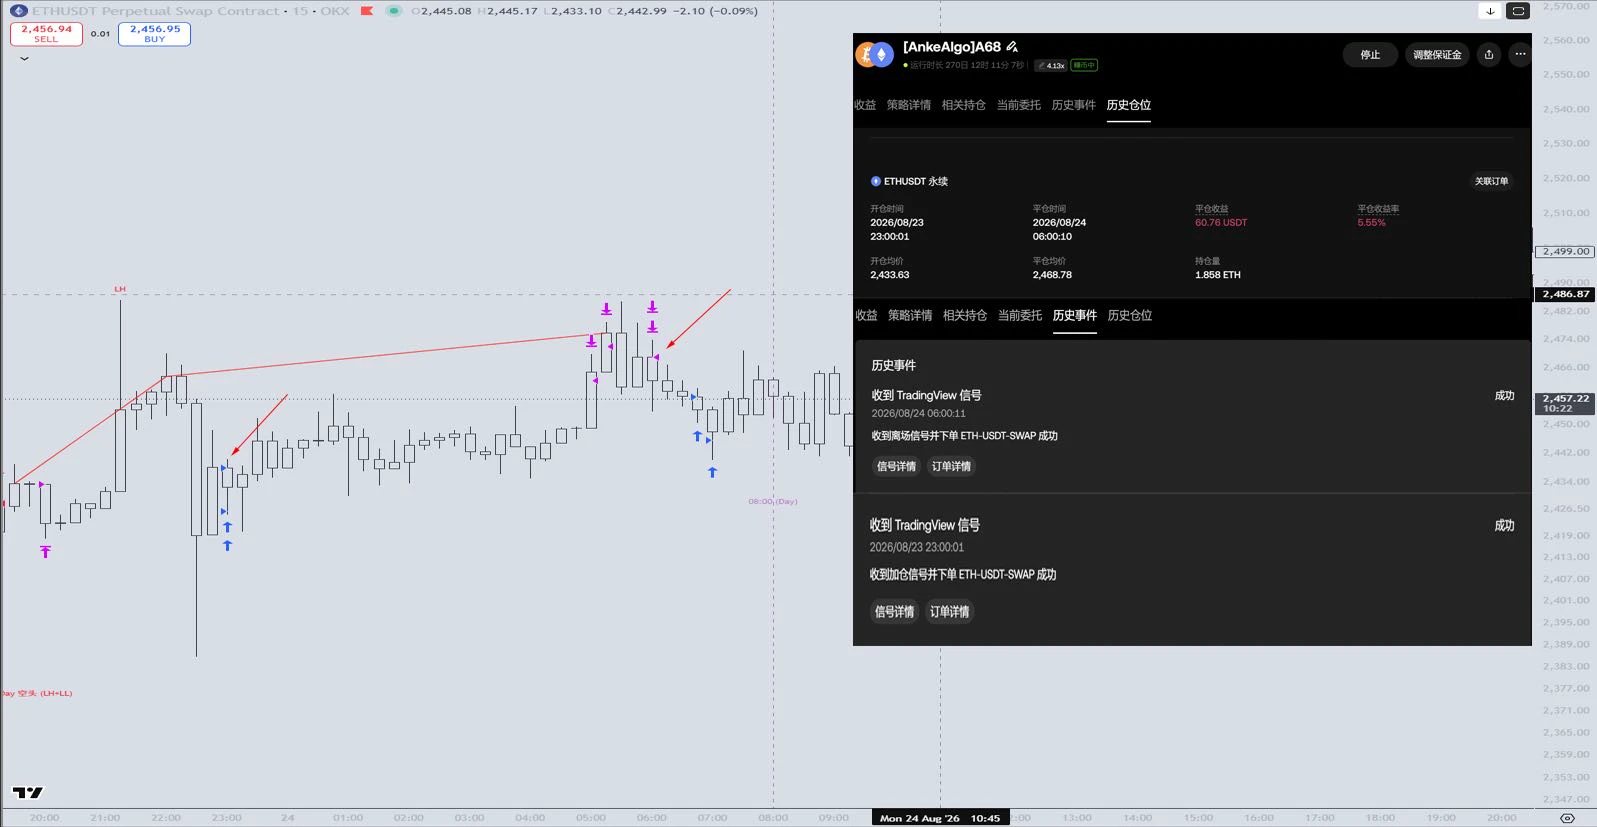Switch to 收益 tab above the event list

click(x=866, y=316)
